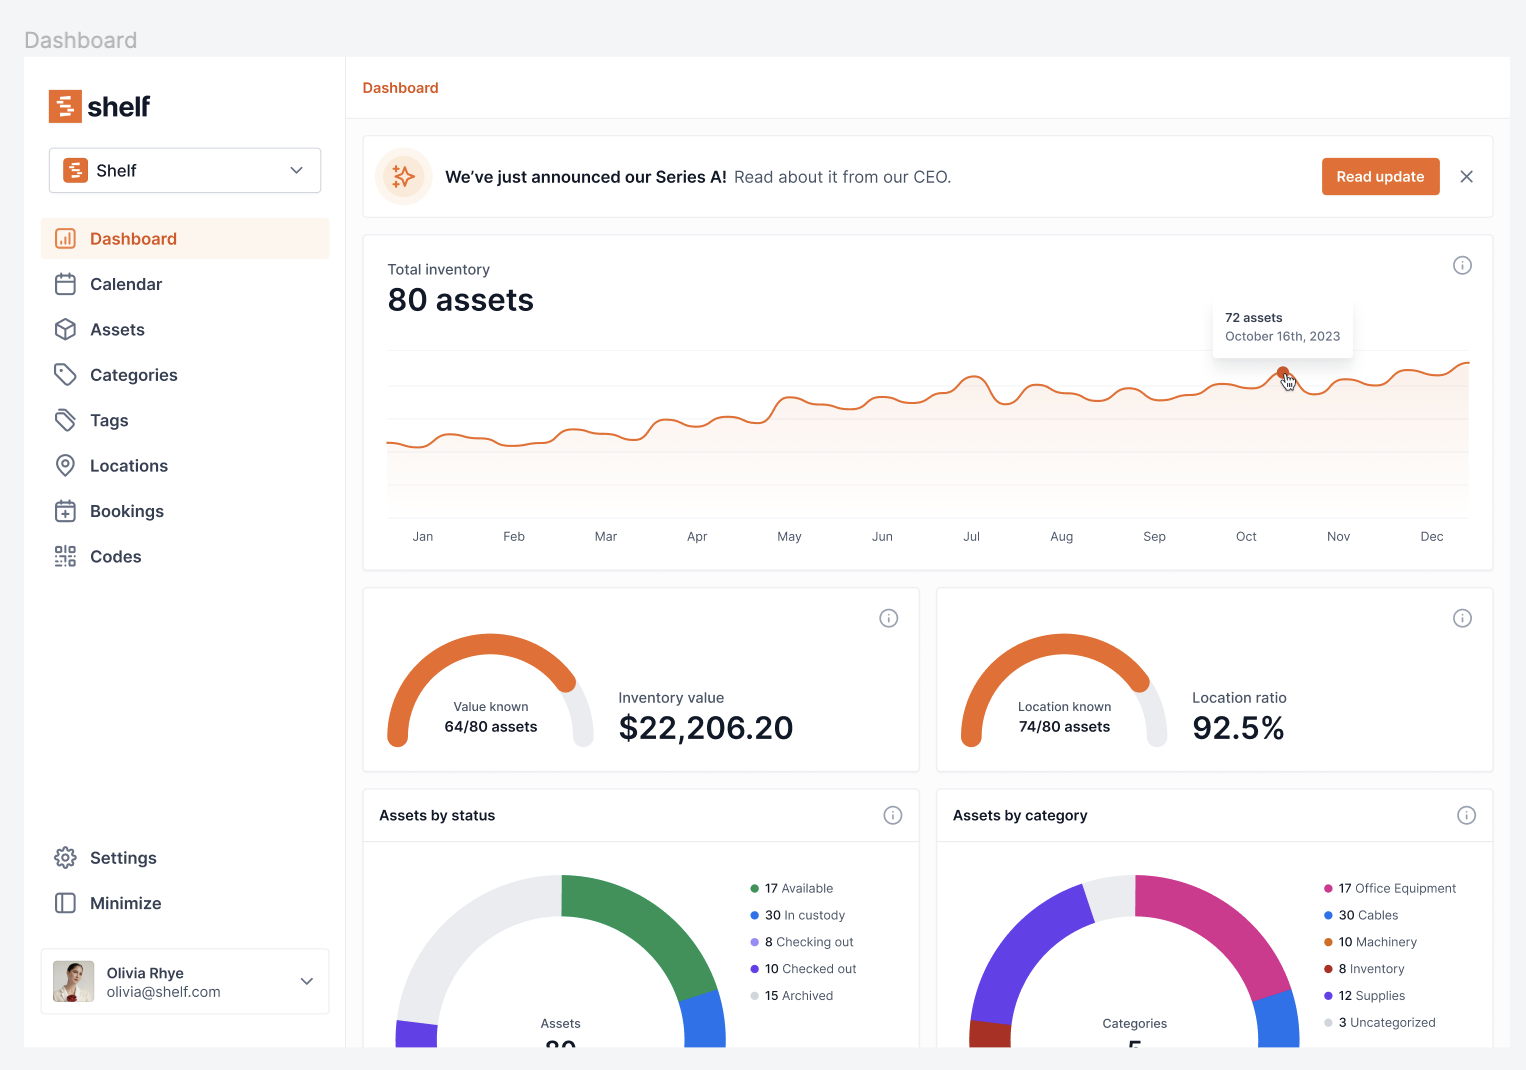This screenshot has height=1070, width=1526.
Task: Click the Total inventory info icon
Action: tap(1462, 265)
